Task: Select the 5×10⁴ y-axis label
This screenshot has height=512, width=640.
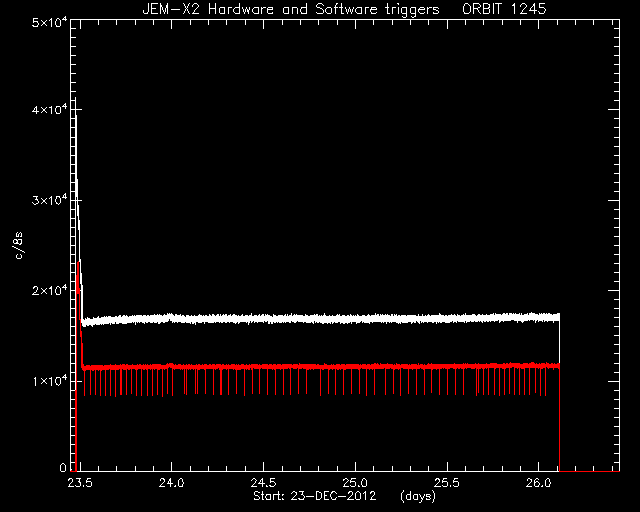Action: (49, 22)
